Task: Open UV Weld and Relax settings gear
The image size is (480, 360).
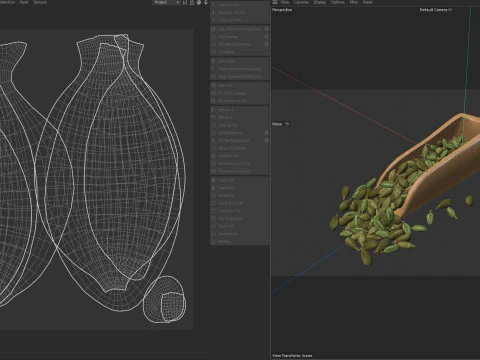Action: [266, 44]
